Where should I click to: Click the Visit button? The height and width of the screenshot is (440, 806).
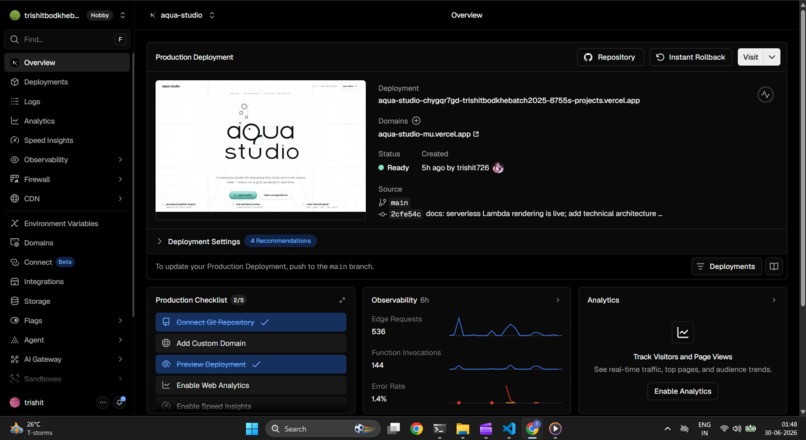[751, 57]
